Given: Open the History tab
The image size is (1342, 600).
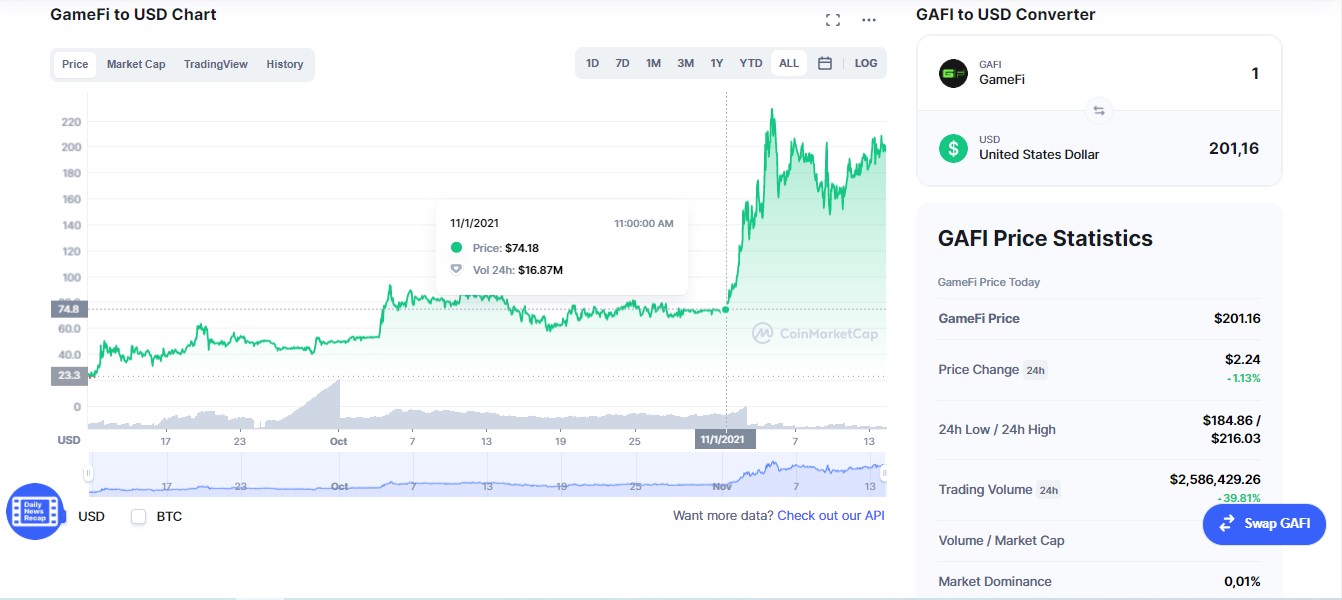Looking at the screenshot, I should (285, 64).
